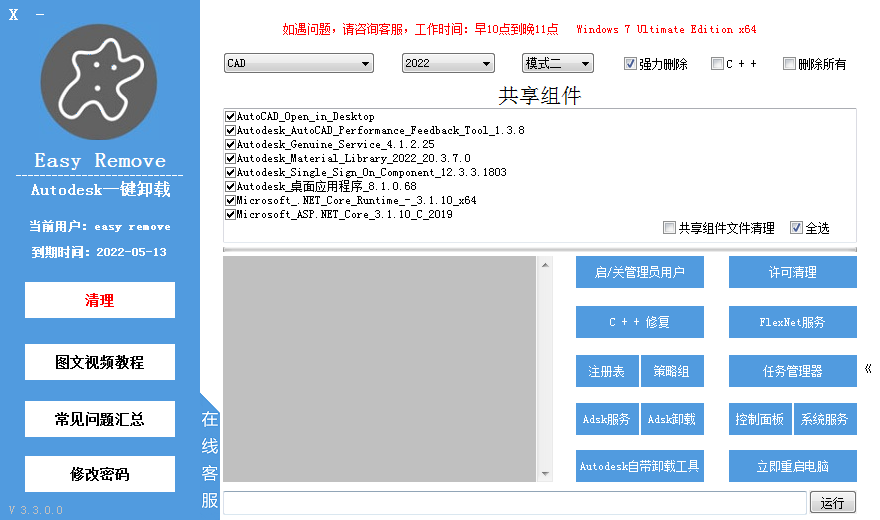Click the 运行 run button
Screen dimensions: 880x520
point(832,503)
